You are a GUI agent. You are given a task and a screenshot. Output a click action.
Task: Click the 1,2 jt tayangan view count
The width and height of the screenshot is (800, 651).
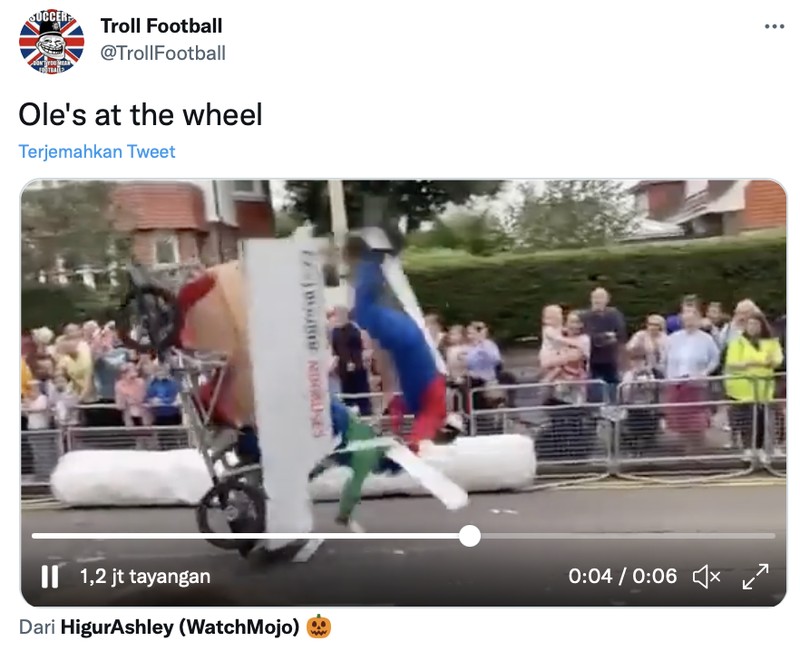[145, 577]
